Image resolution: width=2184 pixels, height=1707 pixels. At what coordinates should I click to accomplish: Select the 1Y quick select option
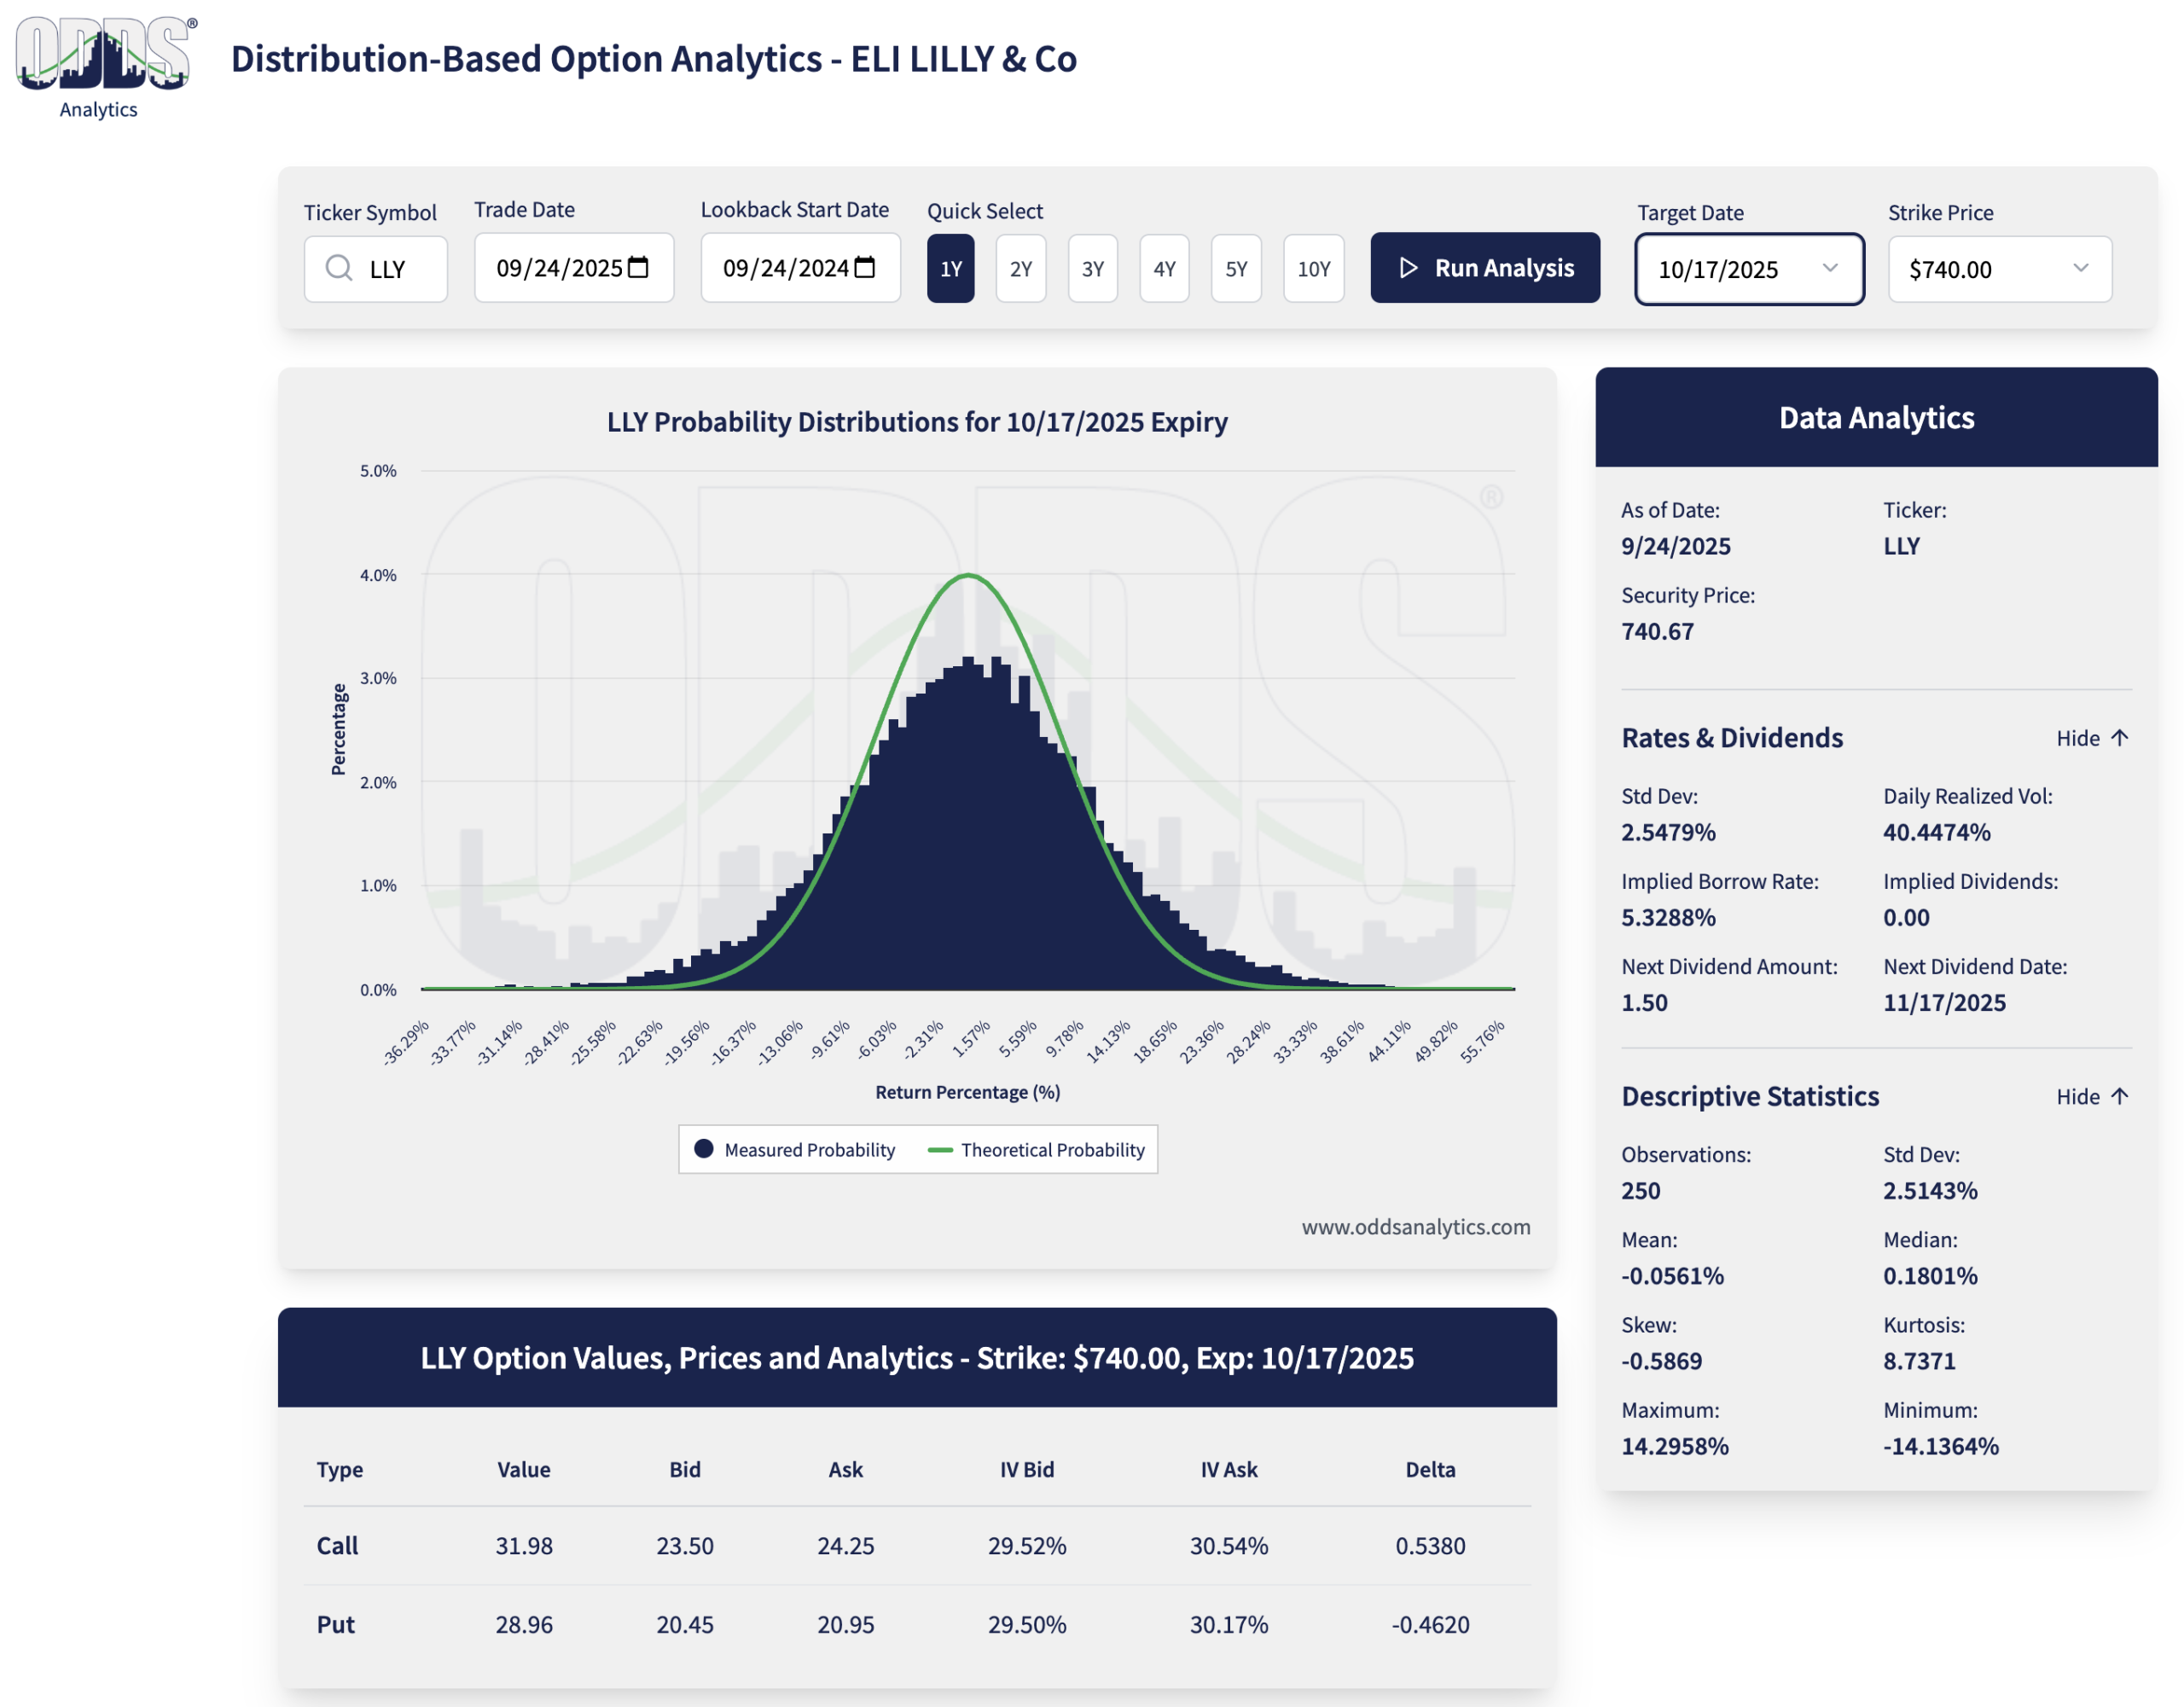[950, 269]
